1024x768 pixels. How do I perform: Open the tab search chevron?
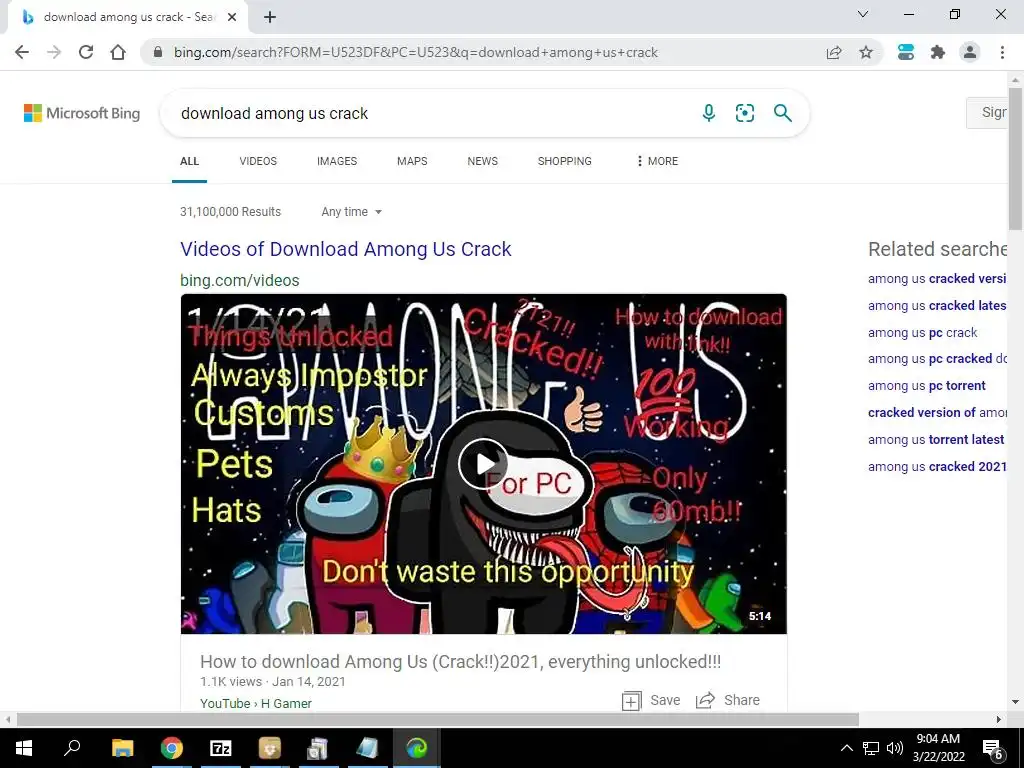tap(863, 14)
